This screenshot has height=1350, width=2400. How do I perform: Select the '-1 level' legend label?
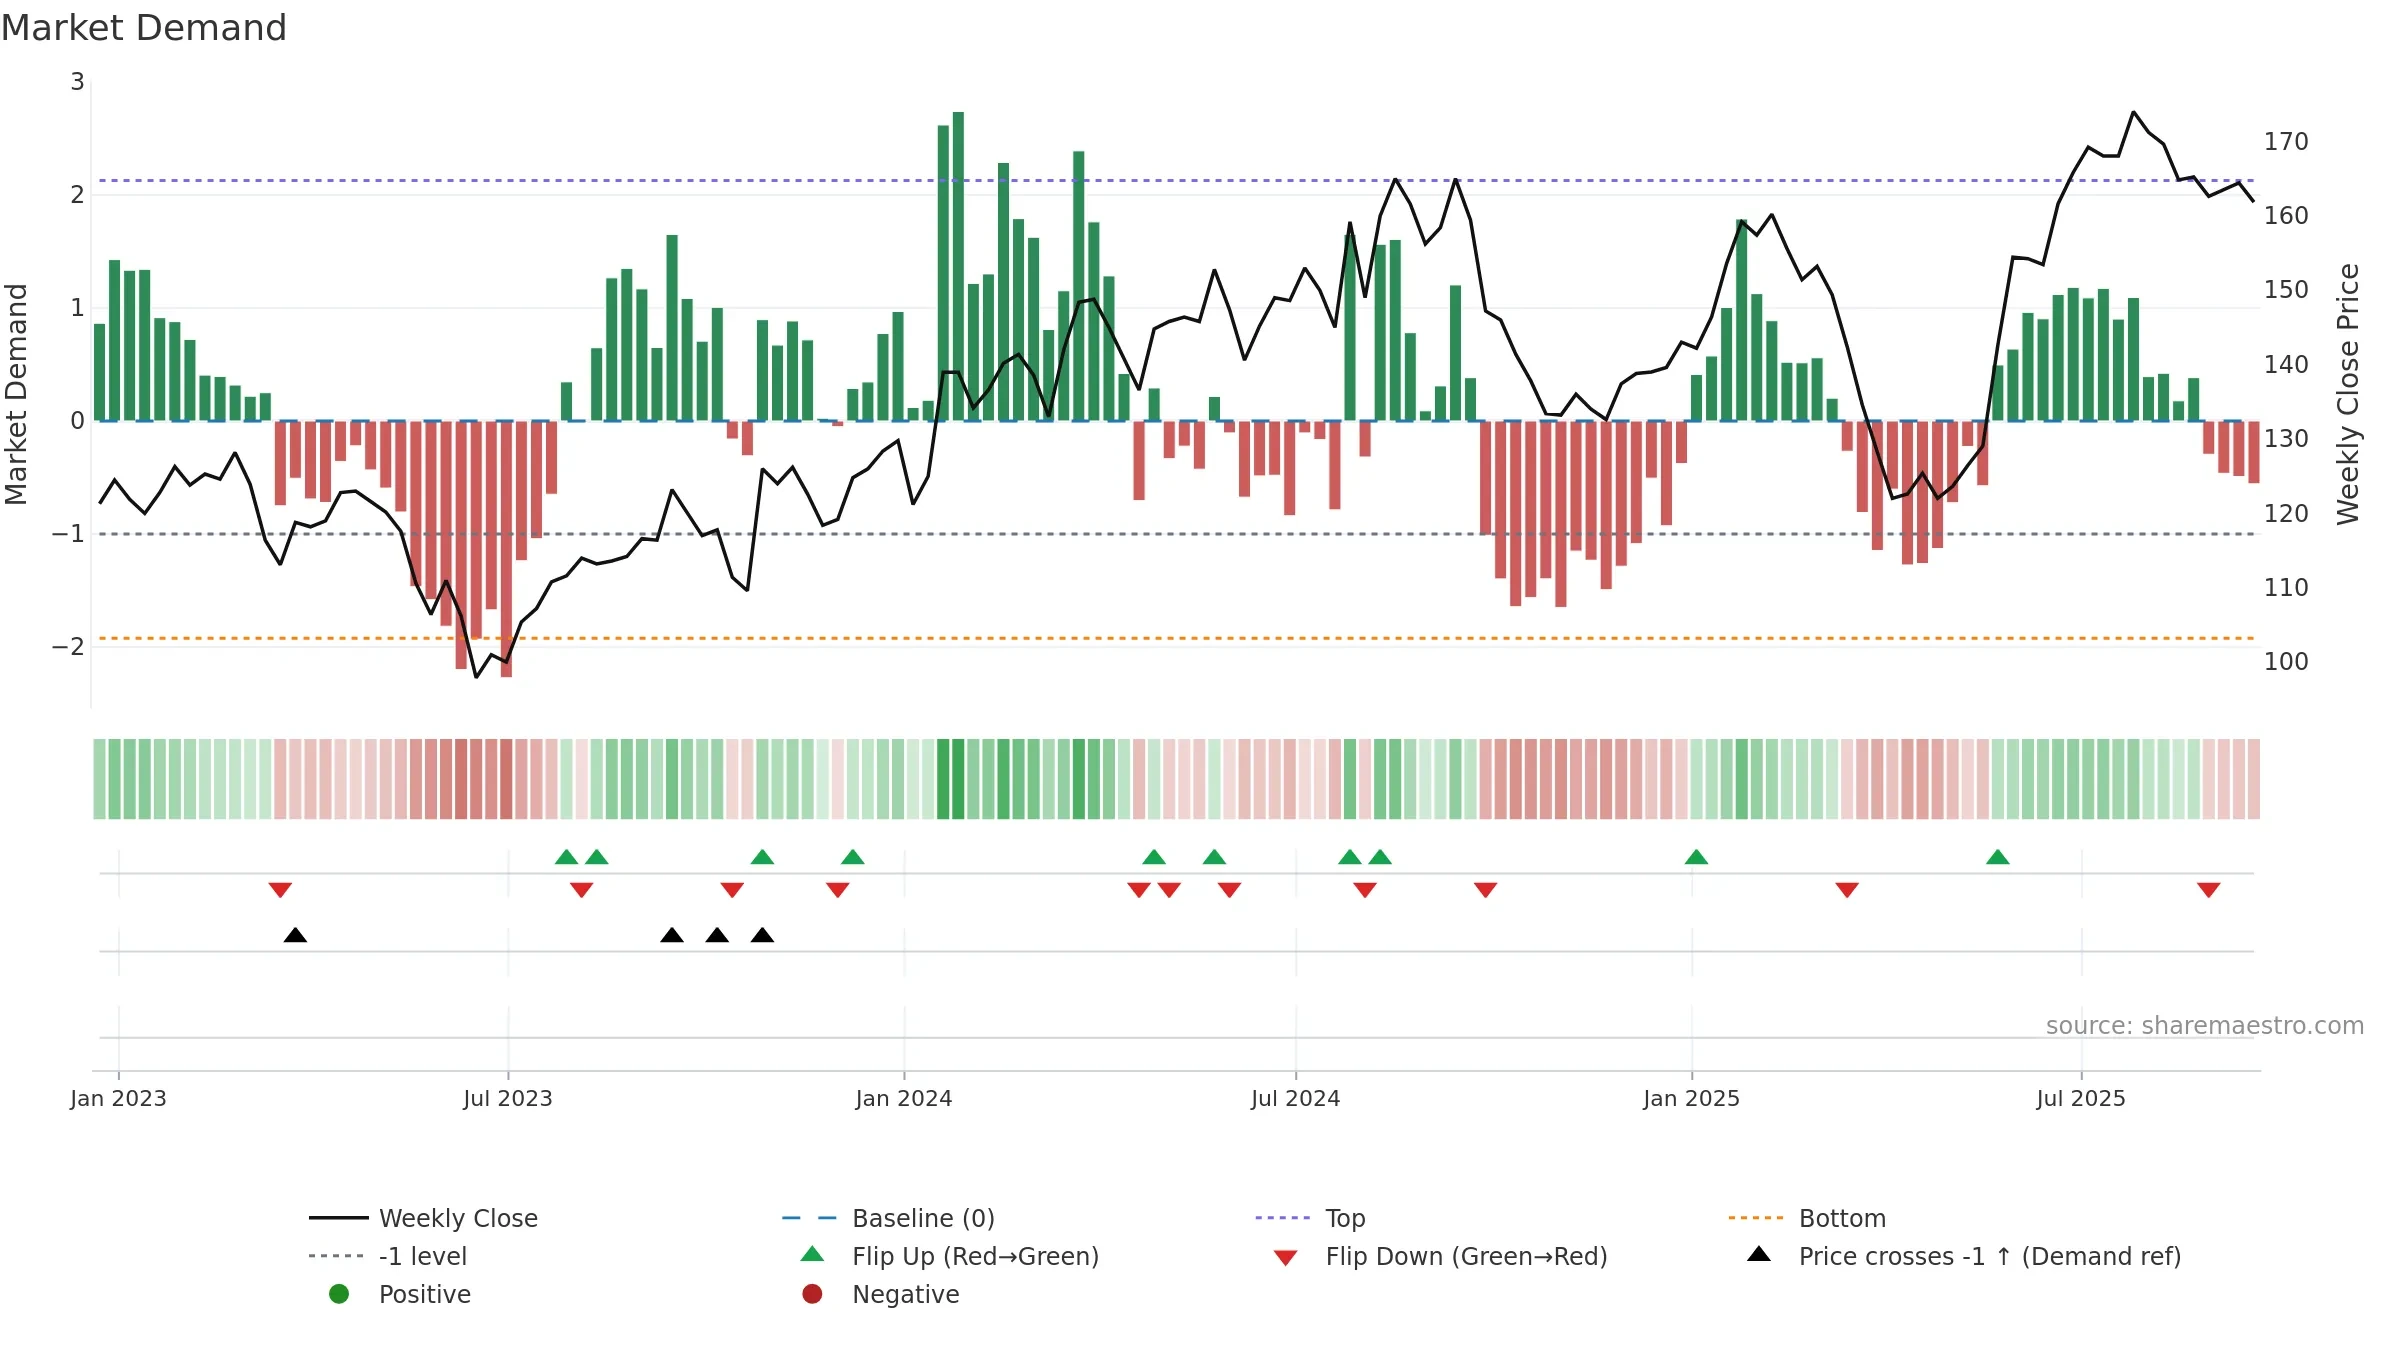pos(423,1256)
